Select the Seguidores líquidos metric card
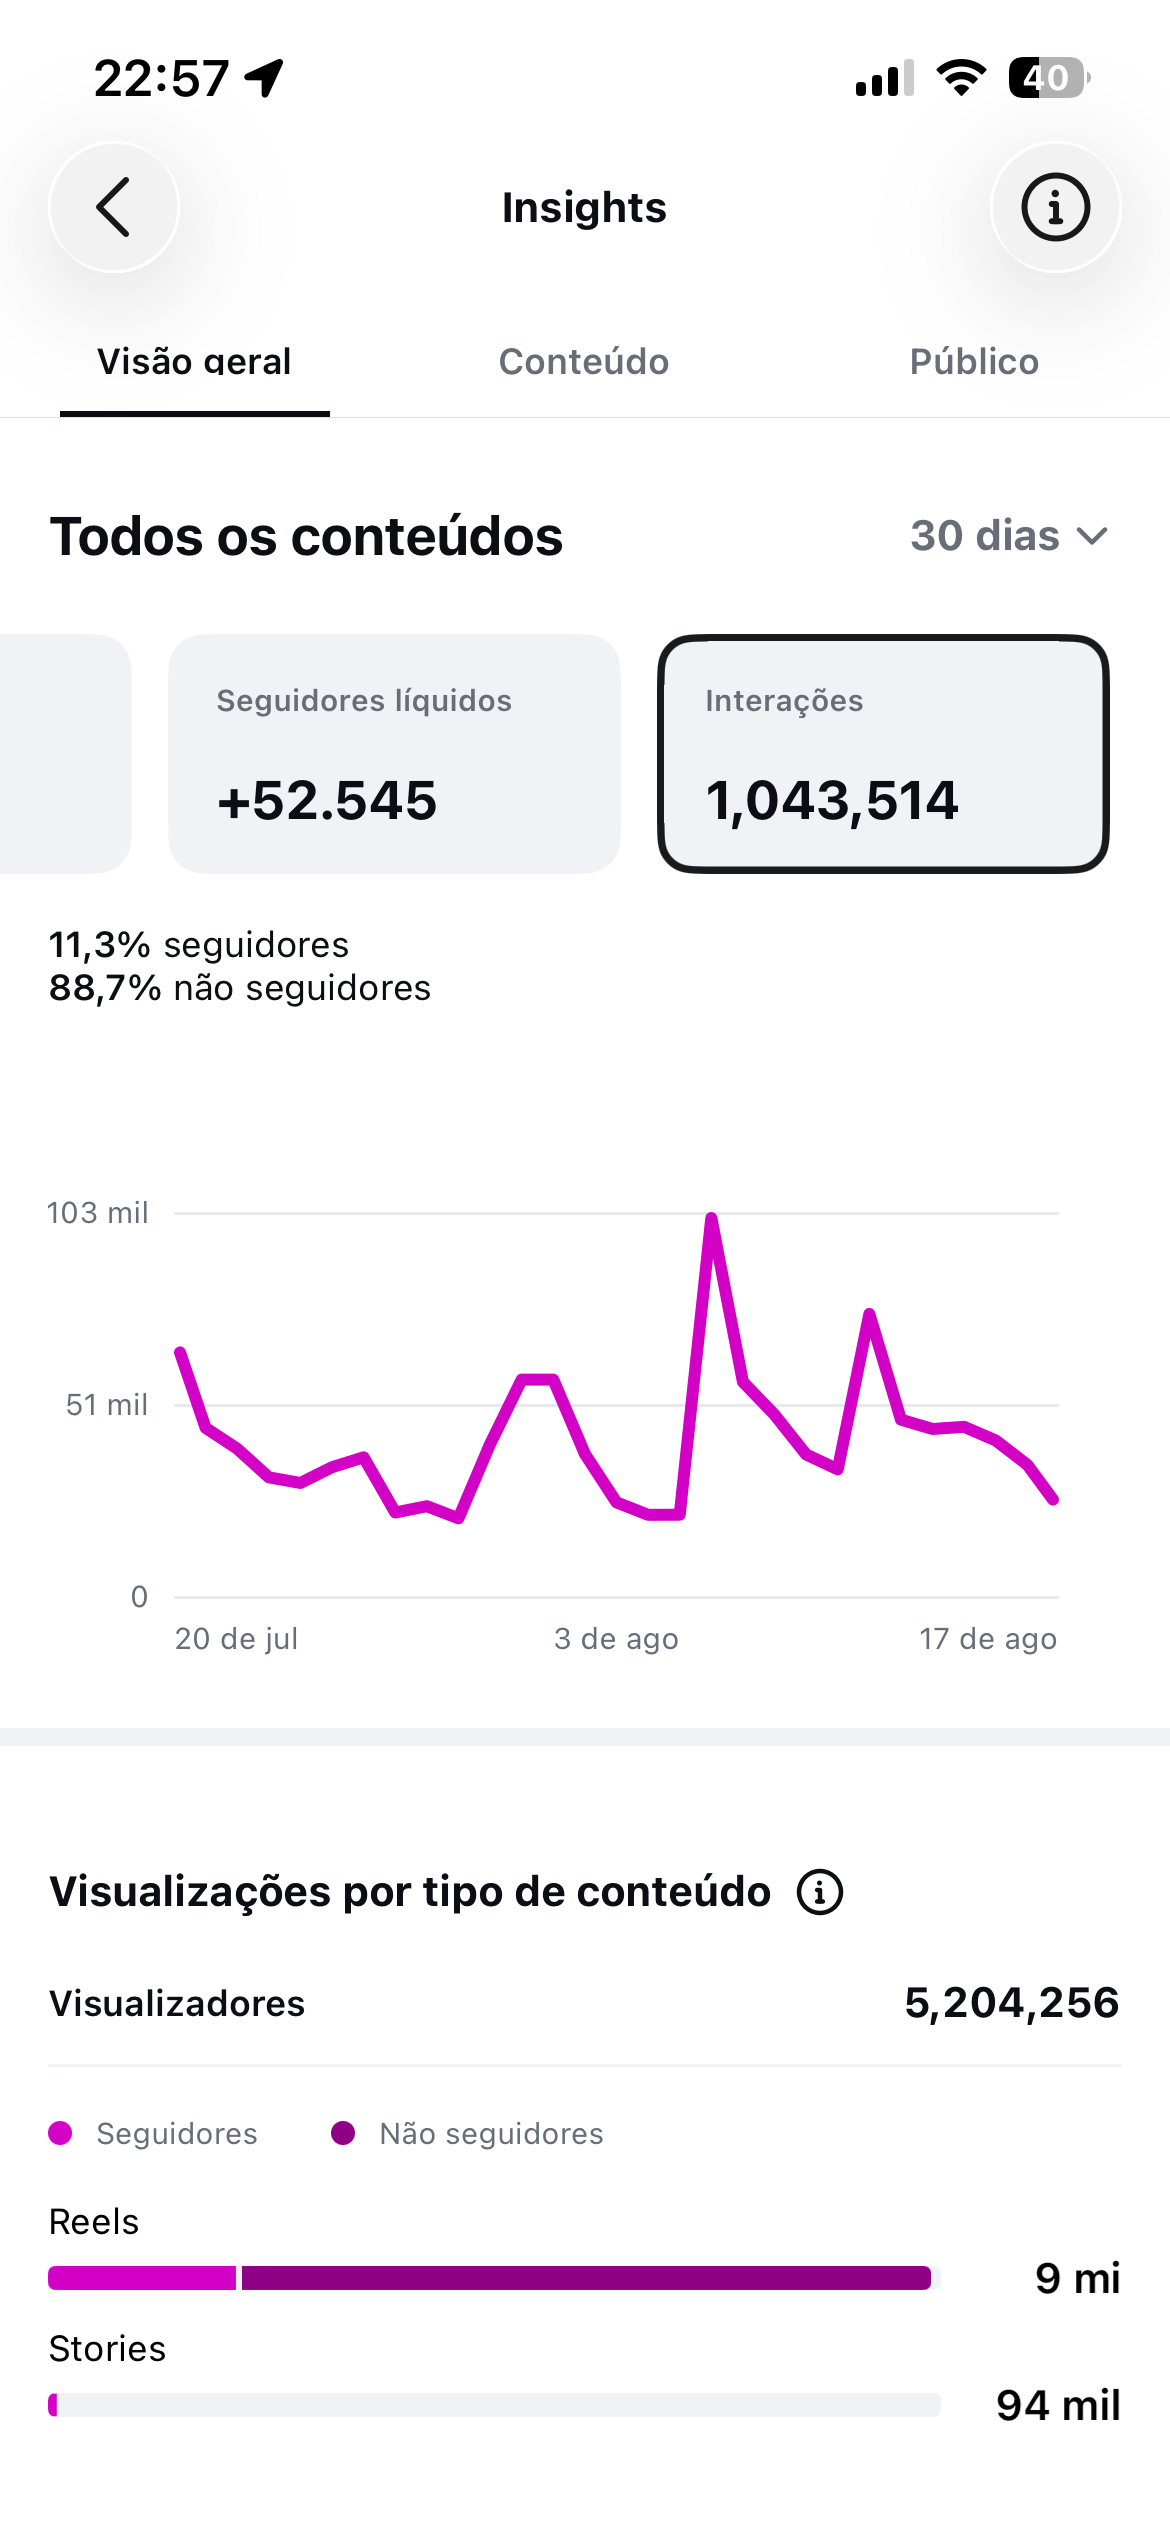Screen dimensions: 1170x2532 (394, 754)
